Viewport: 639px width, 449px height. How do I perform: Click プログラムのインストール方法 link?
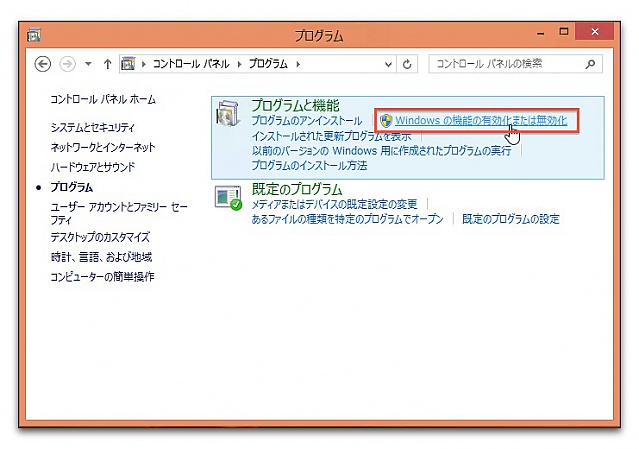309,165
